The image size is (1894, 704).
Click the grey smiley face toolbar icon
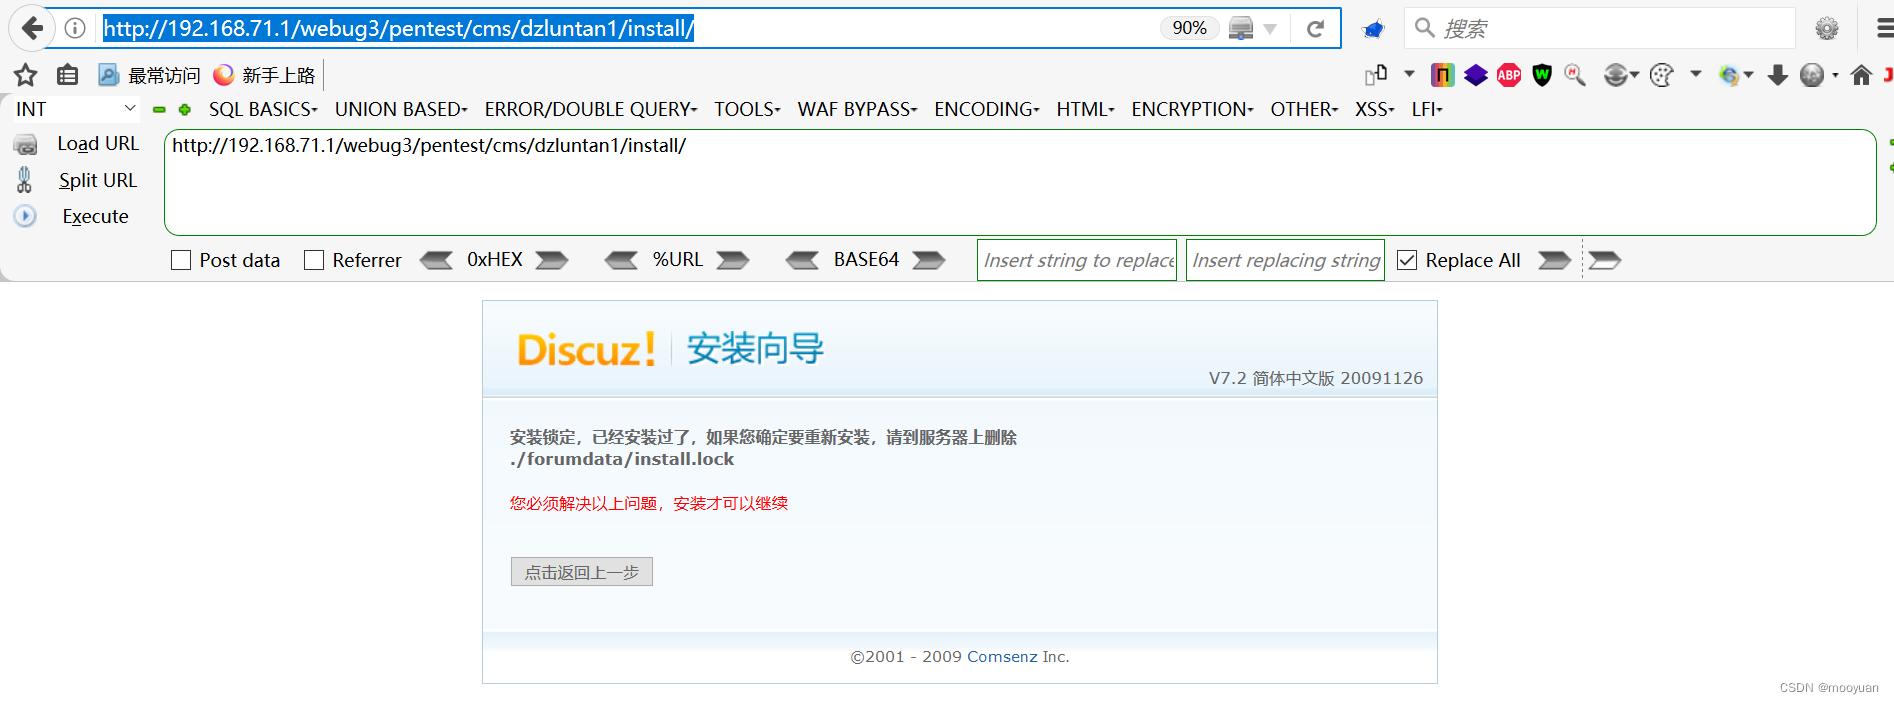pyautogui.click(x=1614, y=75)
